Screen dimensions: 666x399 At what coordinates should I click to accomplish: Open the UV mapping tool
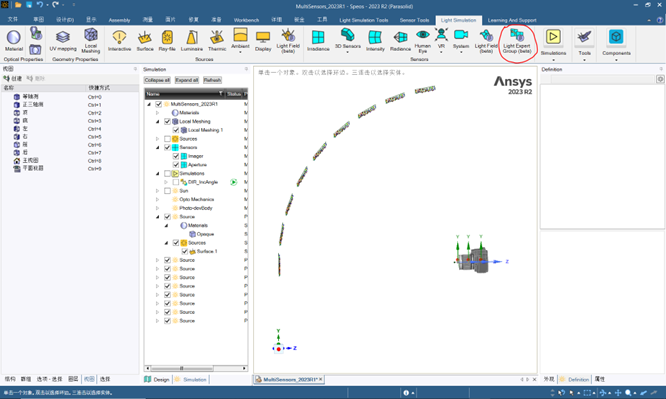(x=63, y=41)
